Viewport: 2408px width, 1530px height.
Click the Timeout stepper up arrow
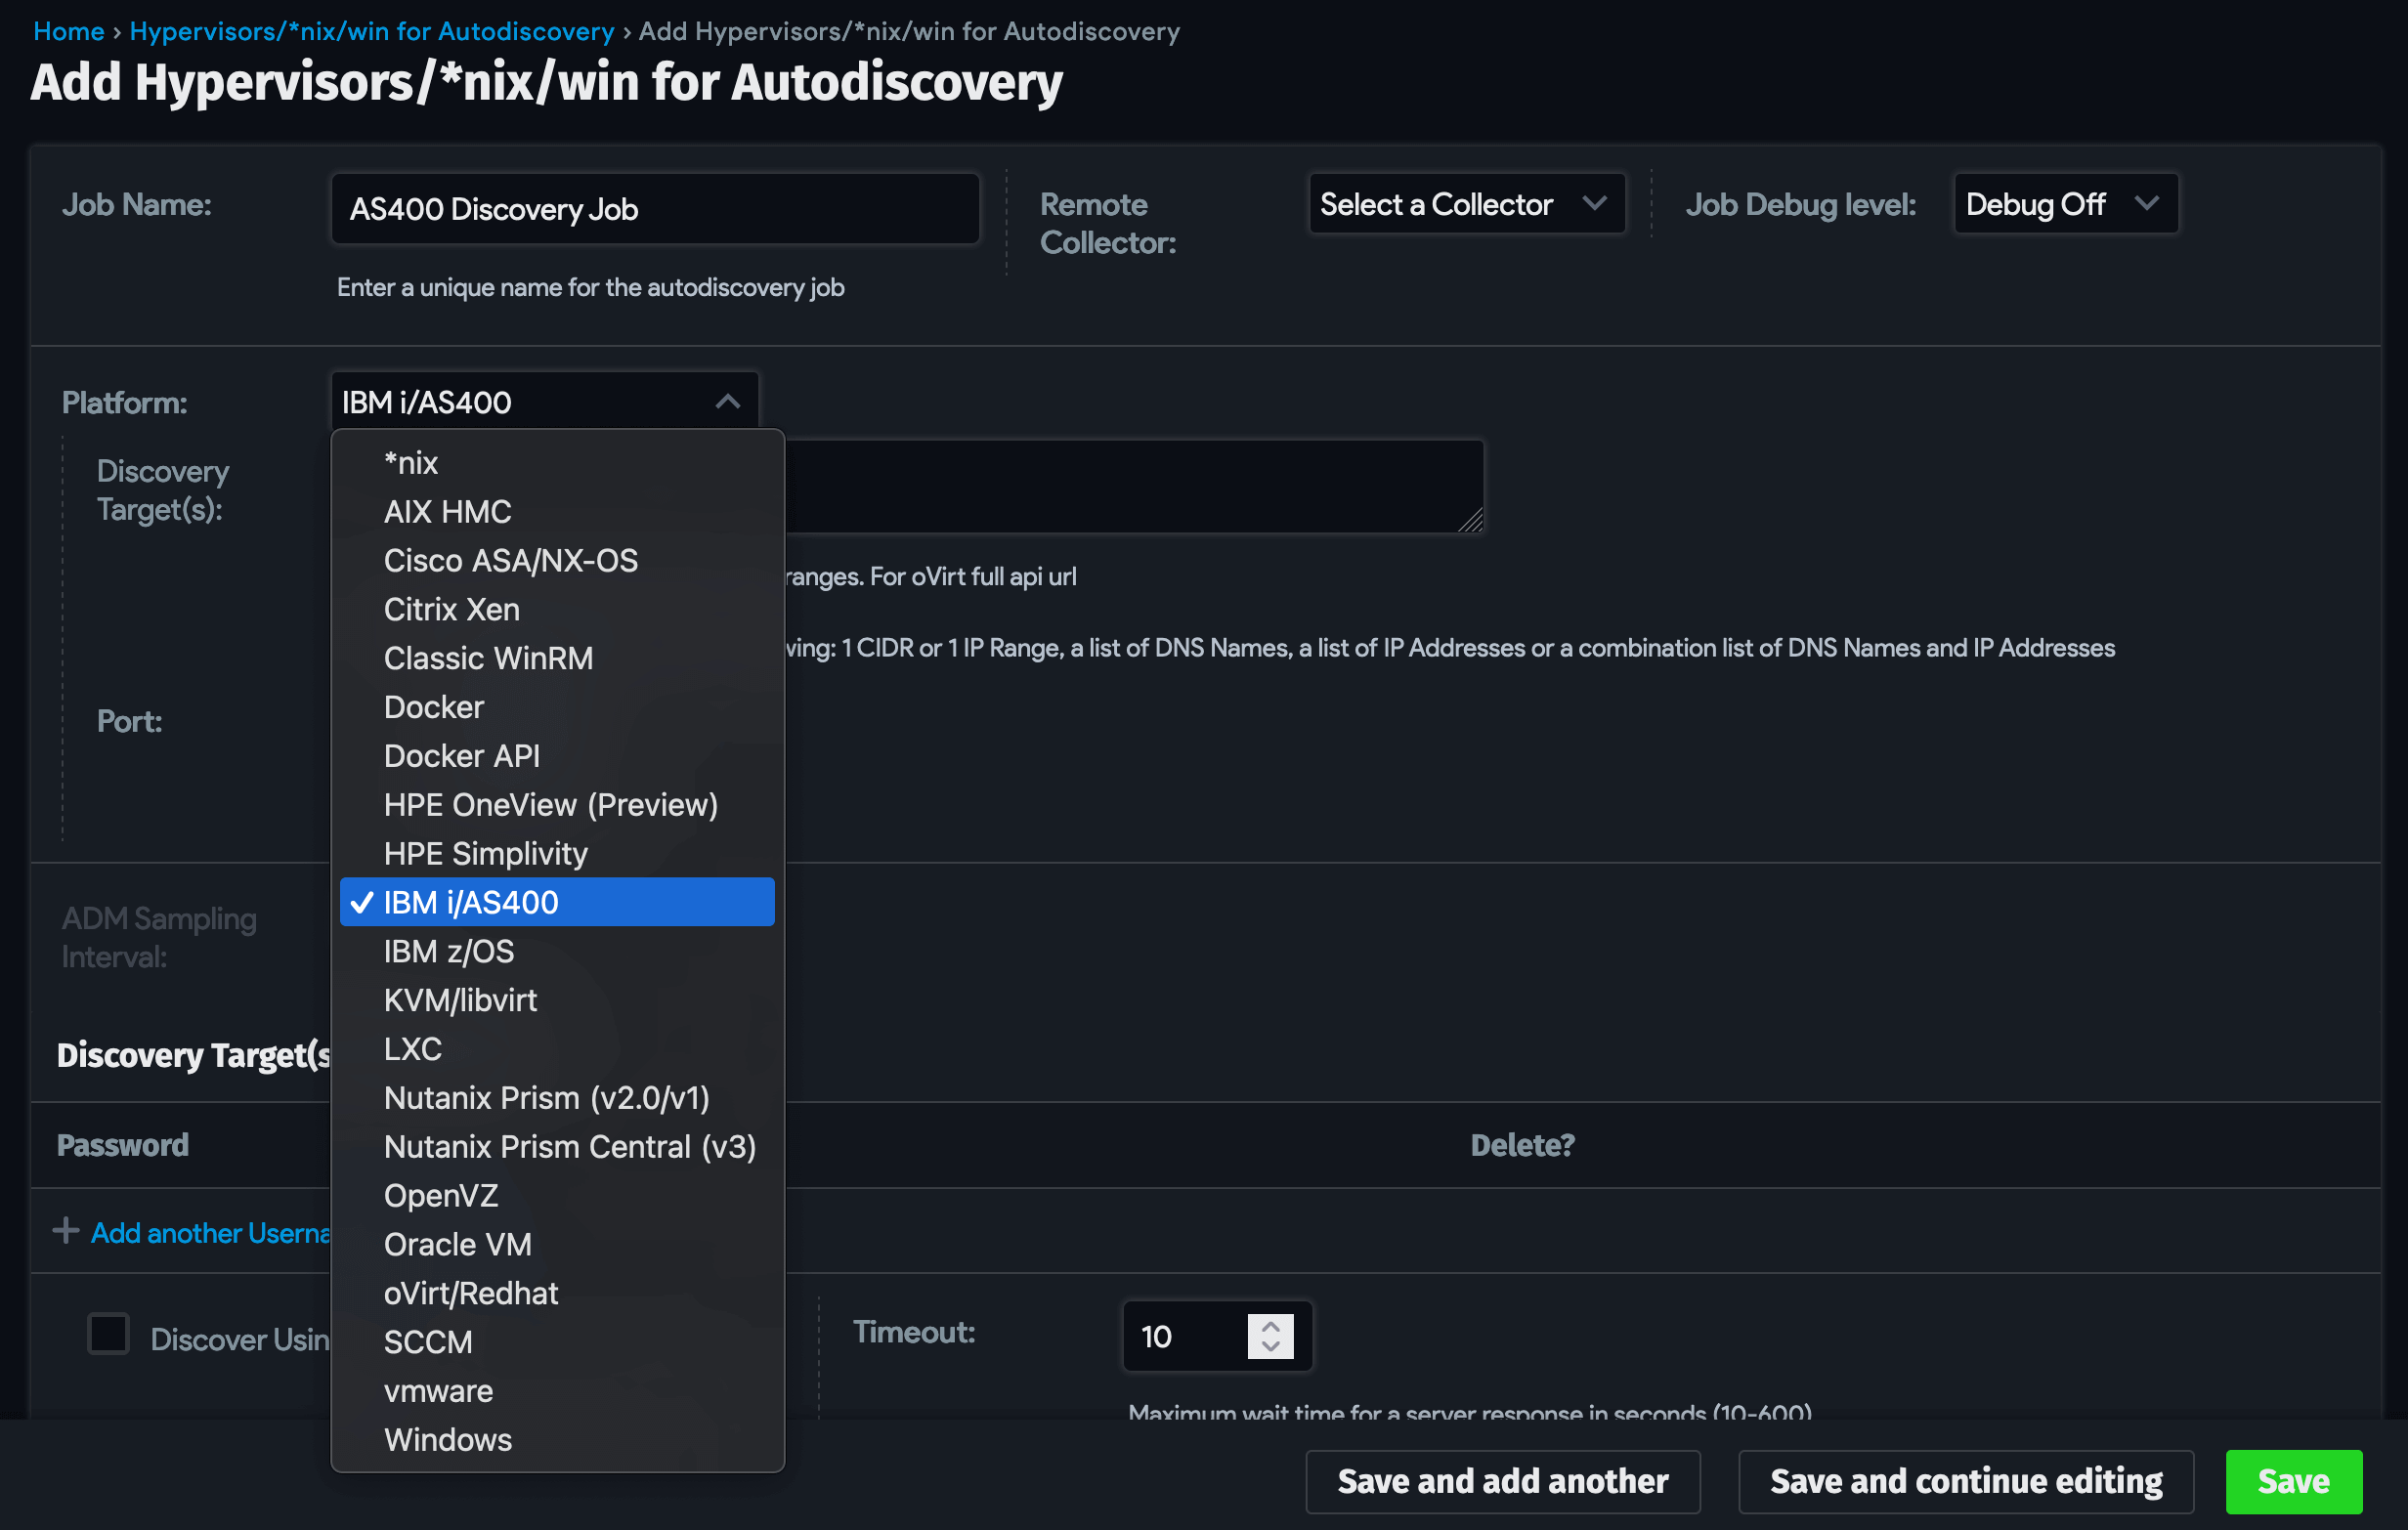[x=1270, y=1327]
